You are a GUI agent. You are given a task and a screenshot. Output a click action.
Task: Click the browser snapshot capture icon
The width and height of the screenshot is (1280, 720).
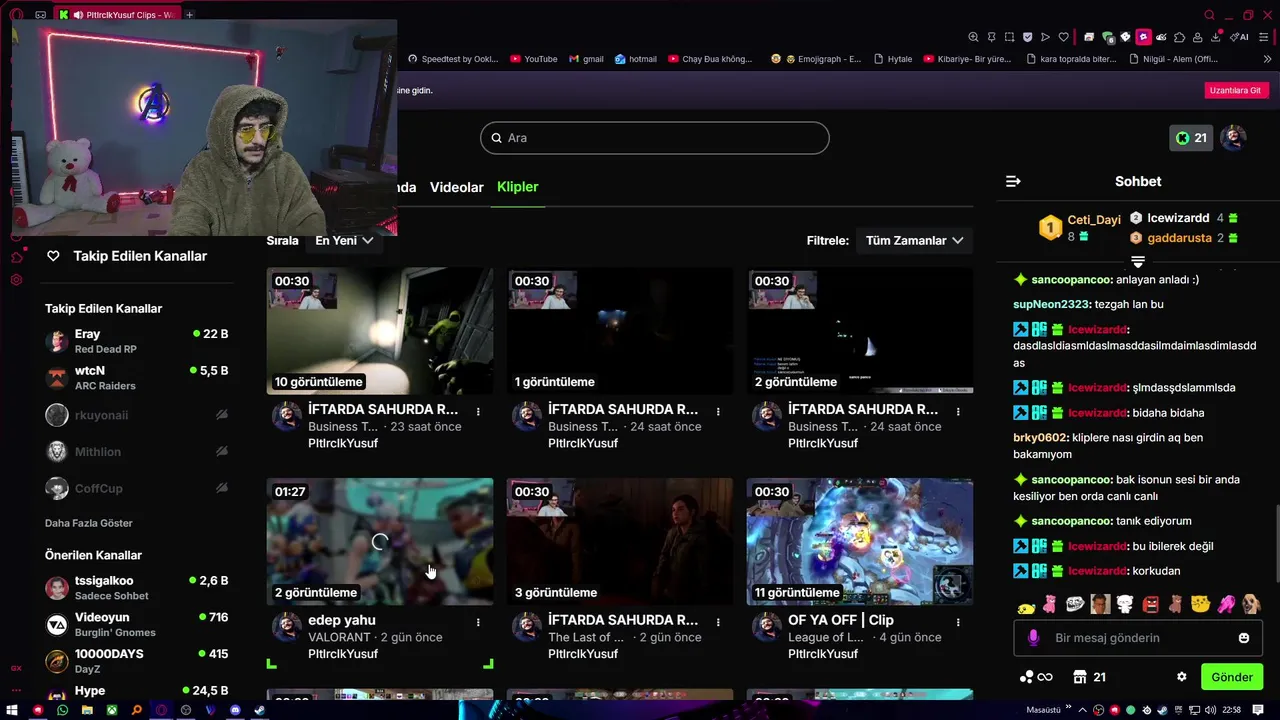[x=1009, y=37]
